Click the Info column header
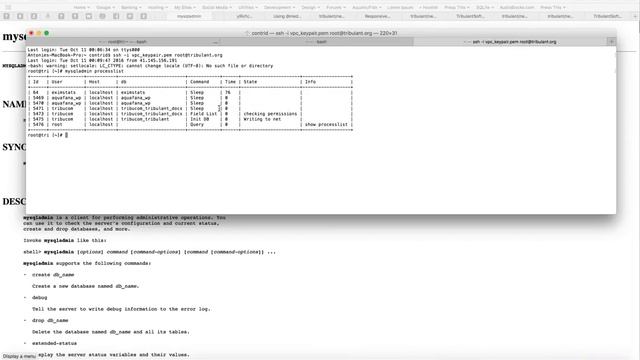 click(x=311, y=82)
